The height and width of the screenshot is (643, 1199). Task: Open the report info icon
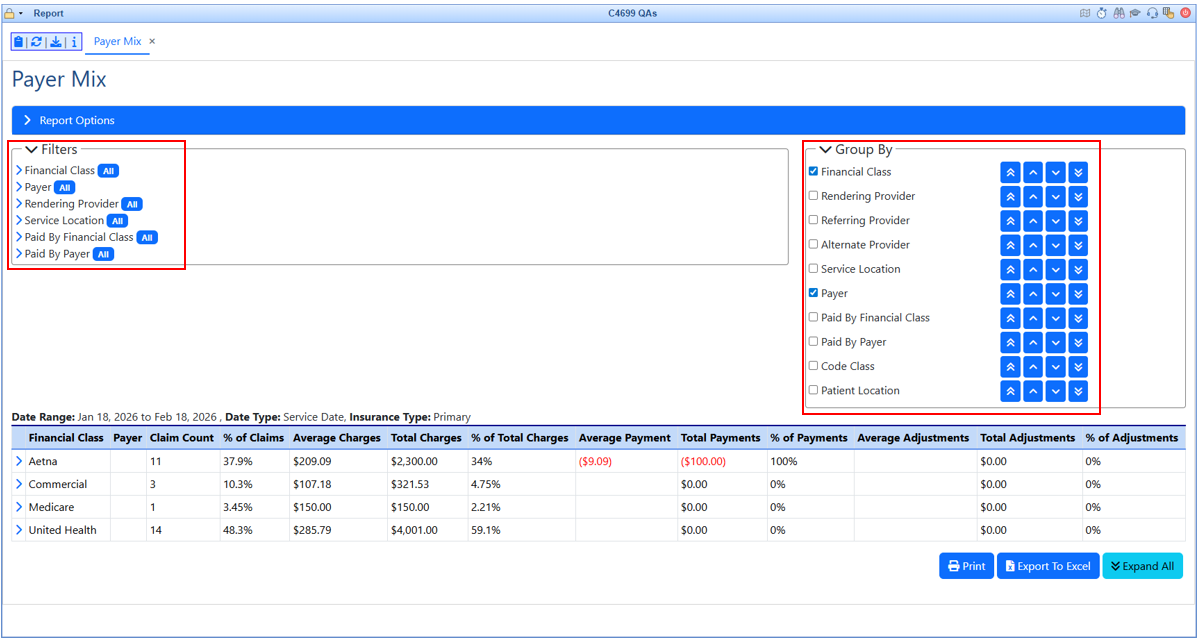click(x=73, y=42)
